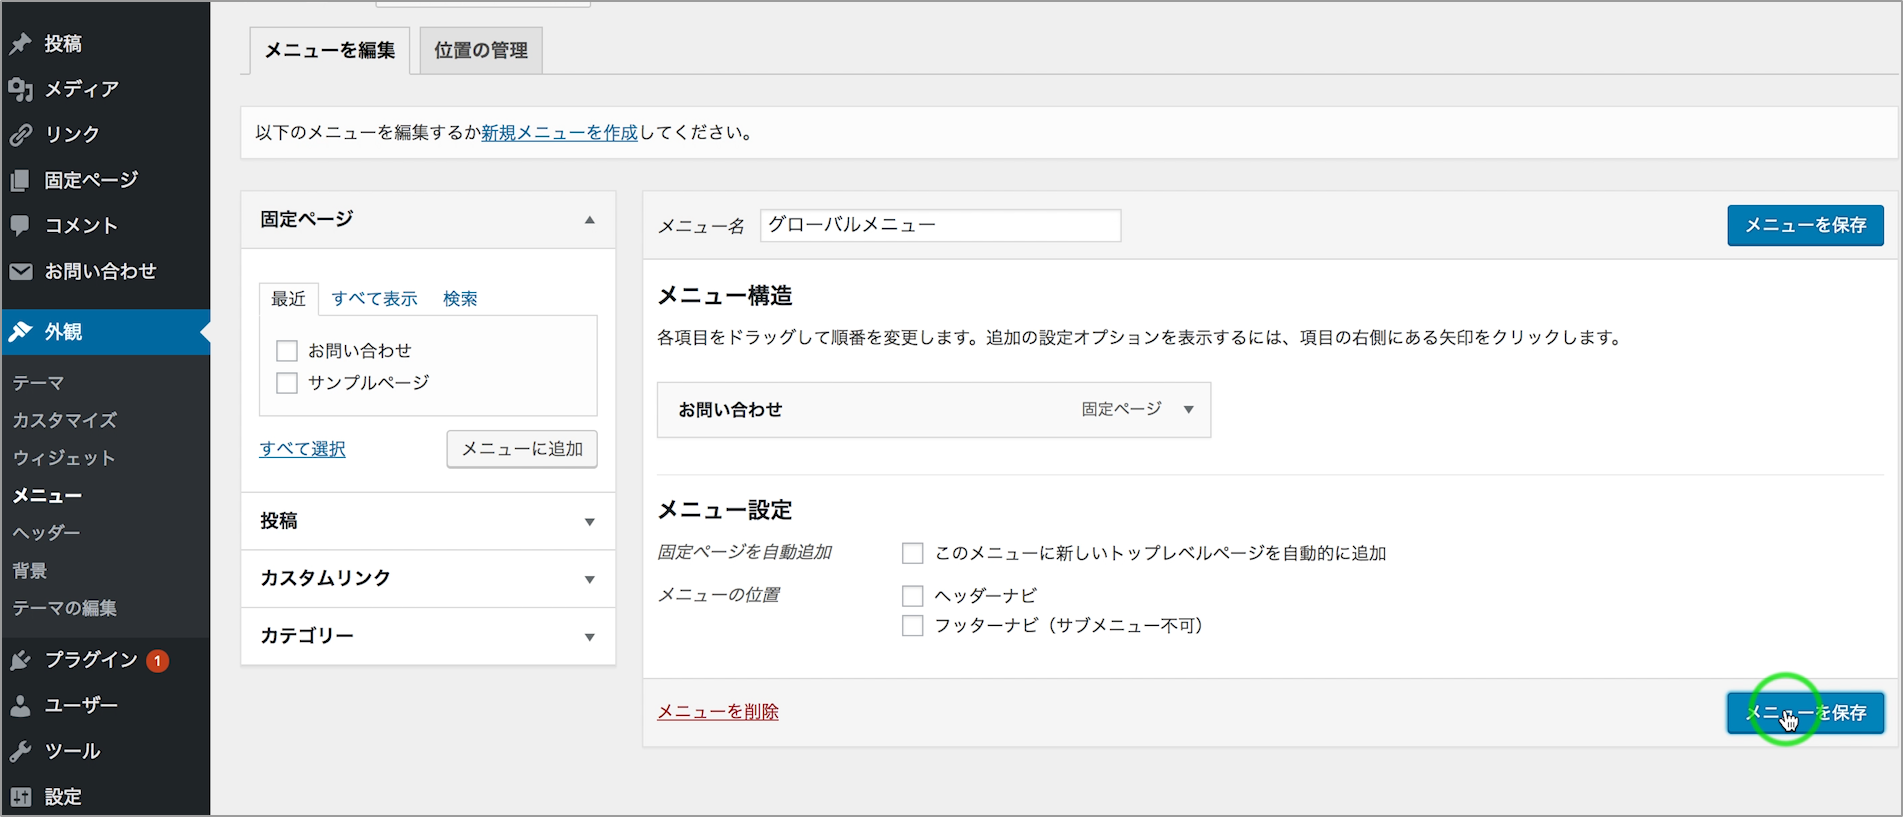Click the envelope icon beside お問い合わせ
This screenshot has width=1903, height=817.
click(21, 272)
